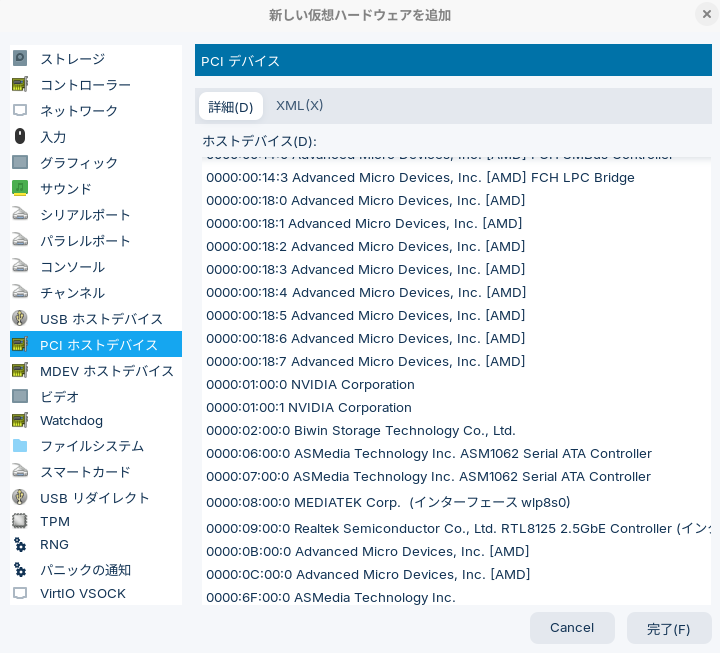The height and width of the screenshot is (653, 720).
Task: Click the Storage (ストレージ) disk icon
Action: click(20, 58)
